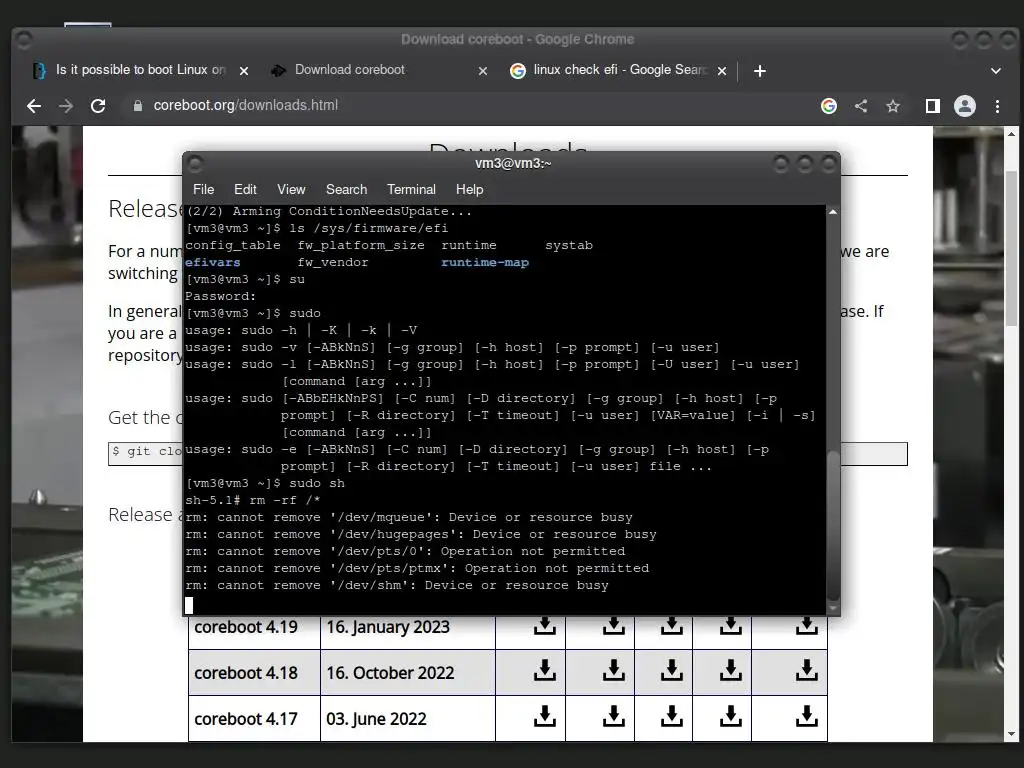Close the 'Is it possible to boot Linux' tab
This screenshot has width=1024, height=768.
coord(244,71)
